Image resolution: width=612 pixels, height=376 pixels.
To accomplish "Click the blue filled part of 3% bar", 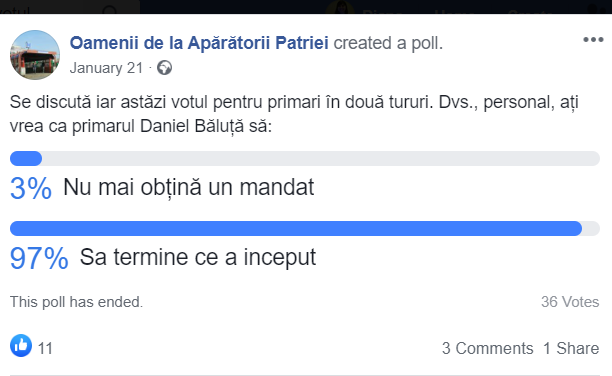I will point(26,159).
